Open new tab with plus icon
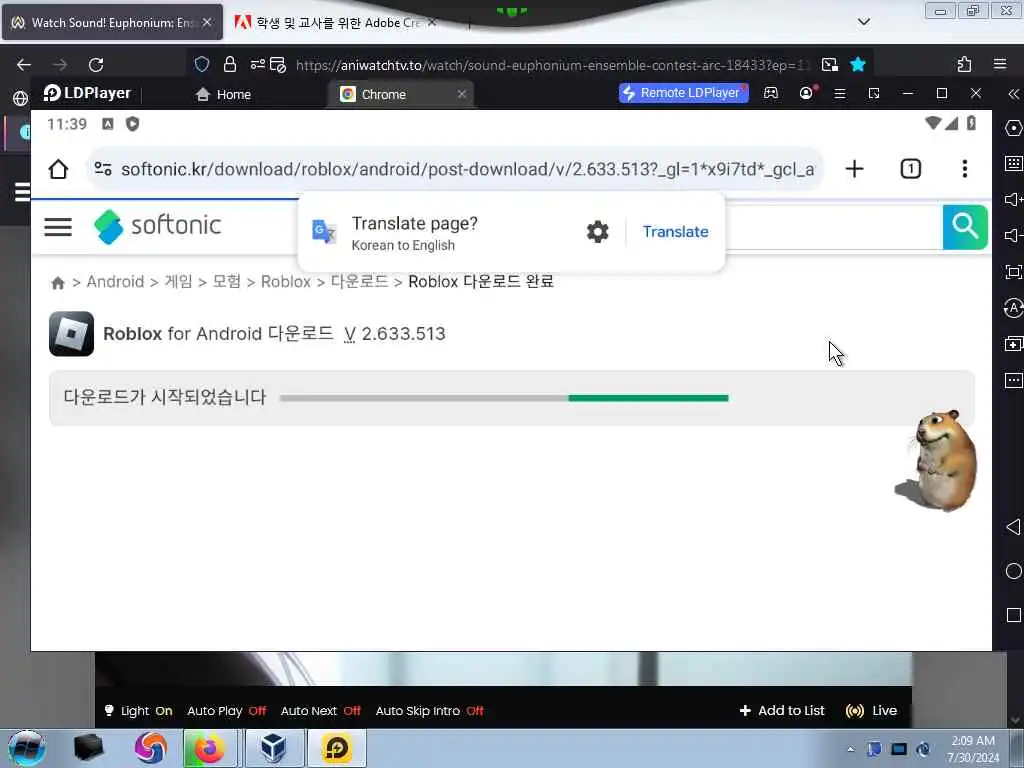Viewport: 1024px width, 768px height. [x=854, y=169]
